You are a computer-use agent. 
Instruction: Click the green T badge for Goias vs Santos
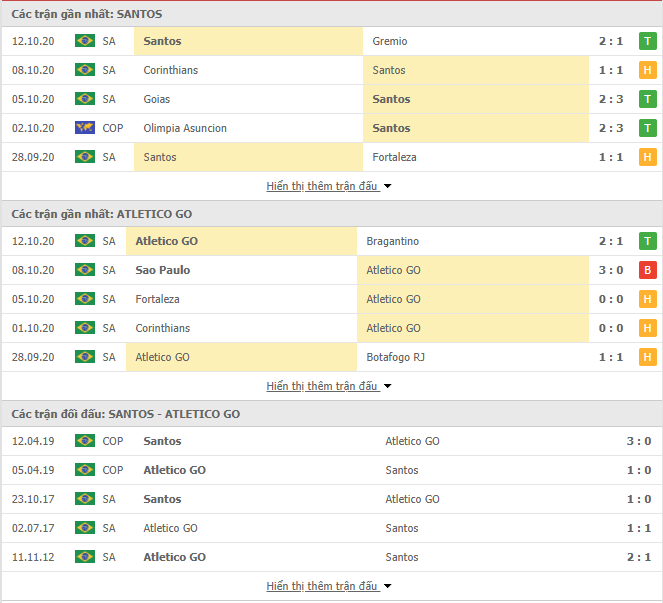pos(647,99)
